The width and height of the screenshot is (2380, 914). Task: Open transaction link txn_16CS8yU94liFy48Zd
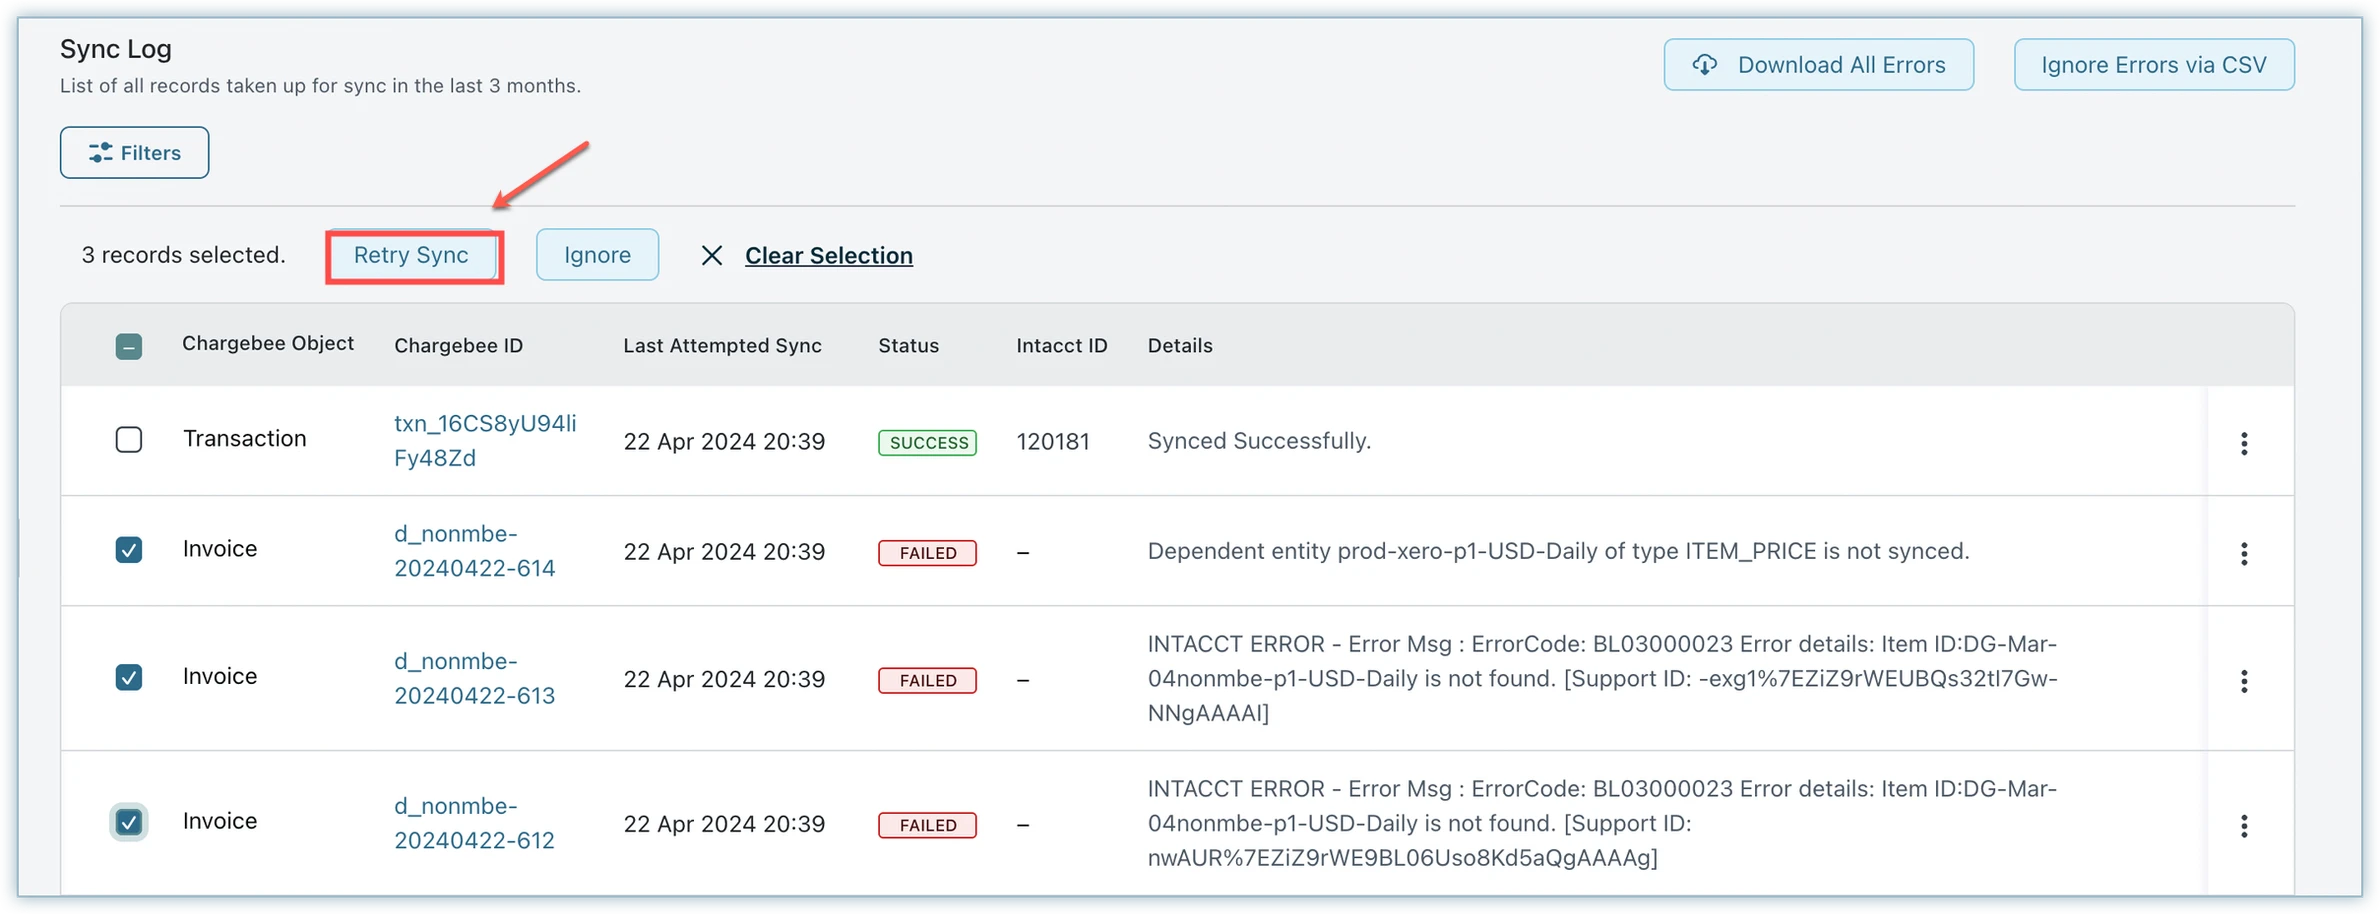click(484, 440)
